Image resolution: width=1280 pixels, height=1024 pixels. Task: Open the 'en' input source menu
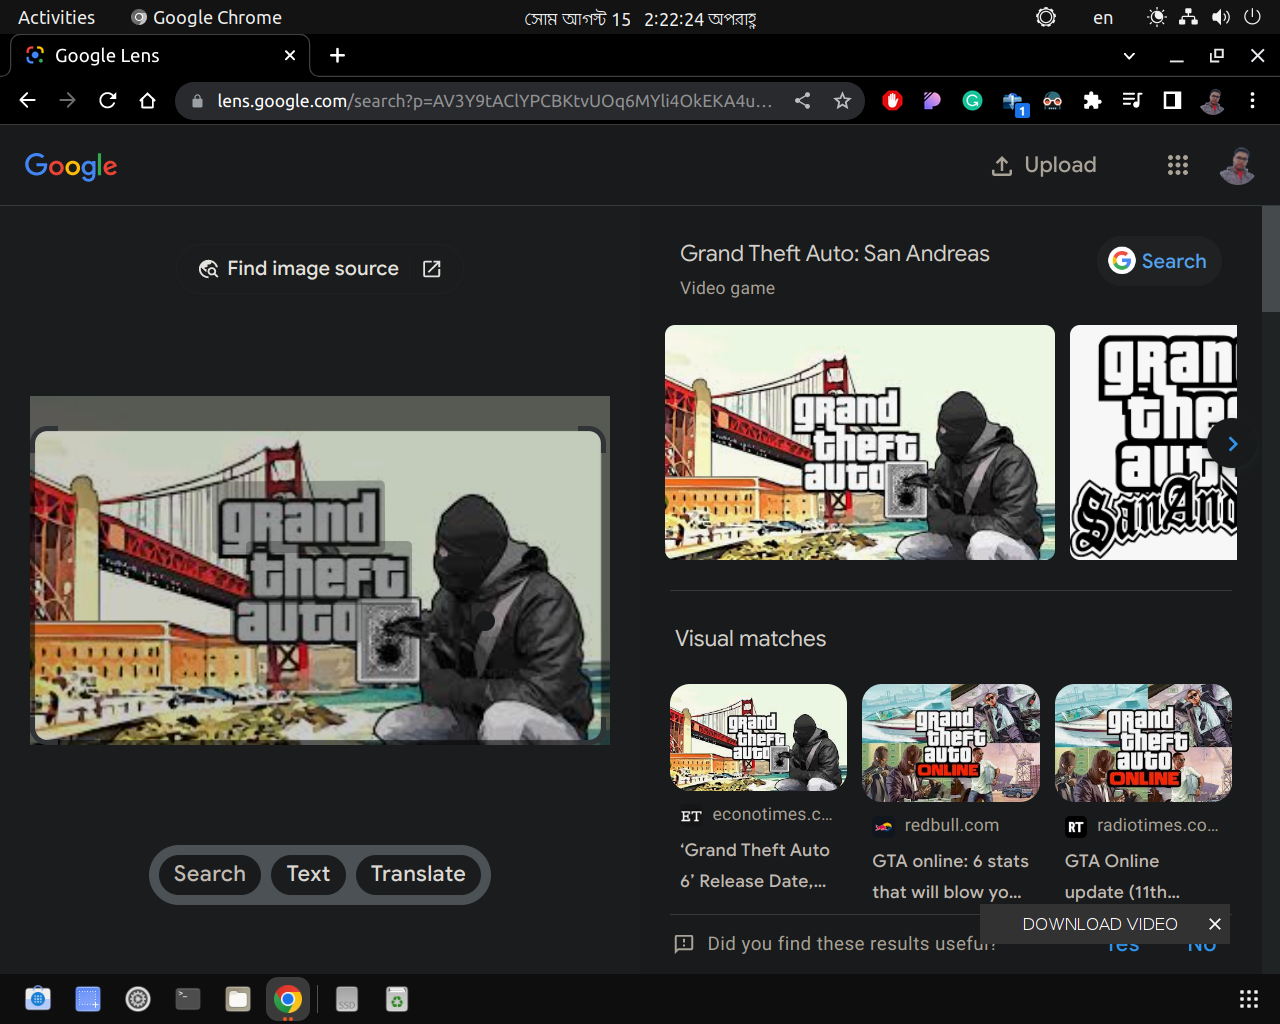[x=1103, y=17]
